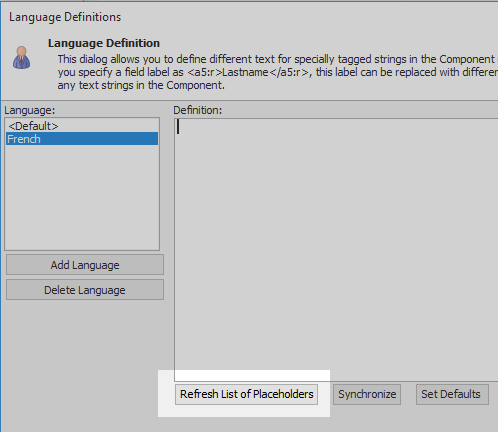Screen dimensions: 498x432
Task: Click the Set Defaults button
Action: click(452, 394)
